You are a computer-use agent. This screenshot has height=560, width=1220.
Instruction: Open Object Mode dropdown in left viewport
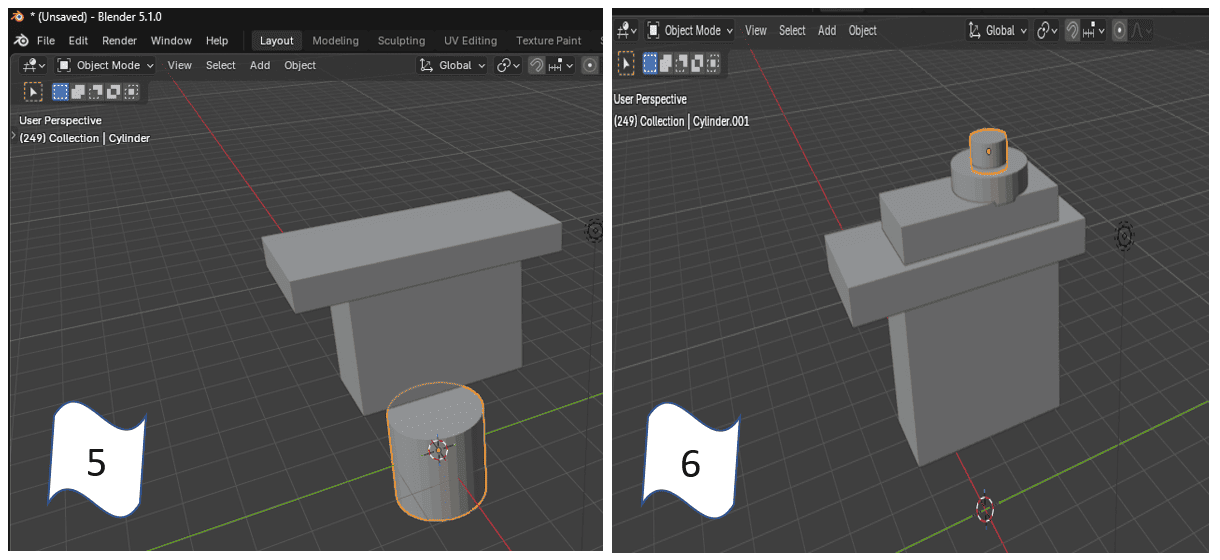(x=105, y=65)
